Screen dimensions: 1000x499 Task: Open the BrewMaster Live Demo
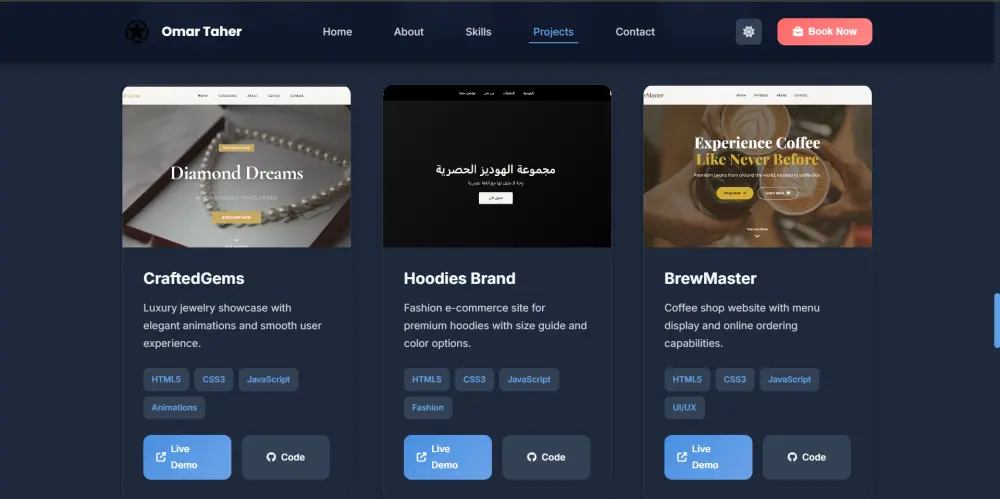708,457
